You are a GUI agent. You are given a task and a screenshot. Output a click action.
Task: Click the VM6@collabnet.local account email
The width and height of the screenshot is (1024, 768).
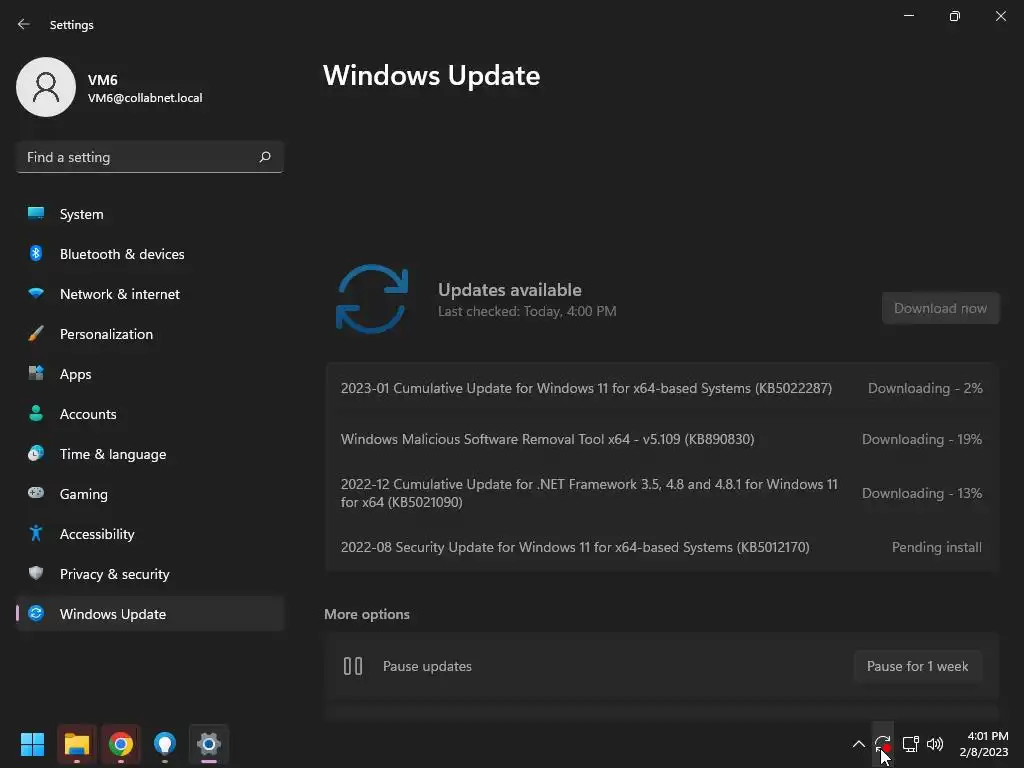pos(145,98)
